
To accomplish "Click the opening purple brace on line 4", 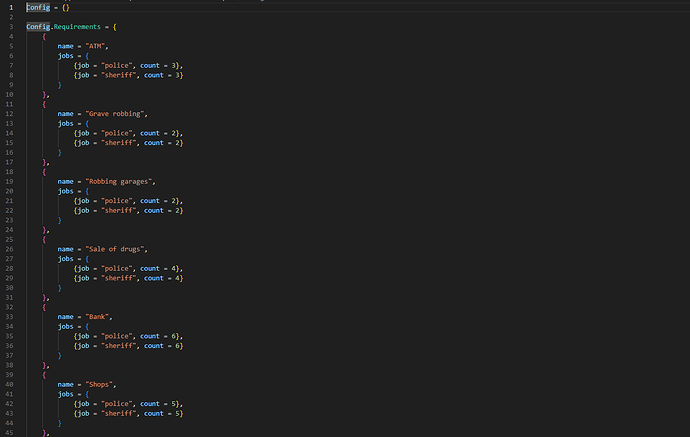I will [44, 37].
